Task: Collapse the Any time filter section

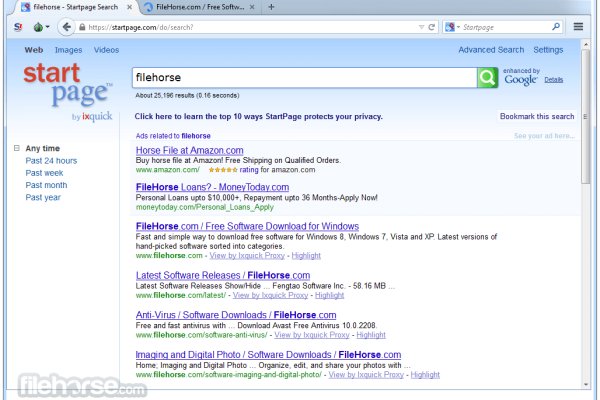Action: (x=17, y=148)
